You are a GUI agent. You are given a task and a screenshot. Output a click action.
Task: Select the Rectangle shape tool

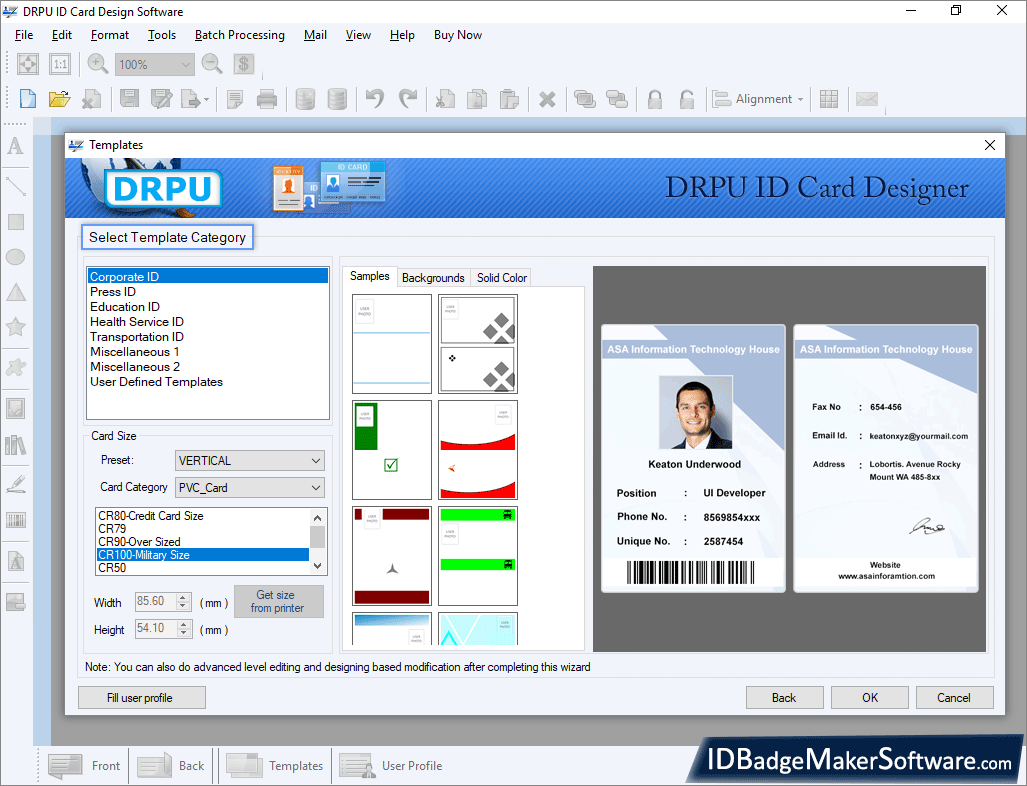[16, 222]
